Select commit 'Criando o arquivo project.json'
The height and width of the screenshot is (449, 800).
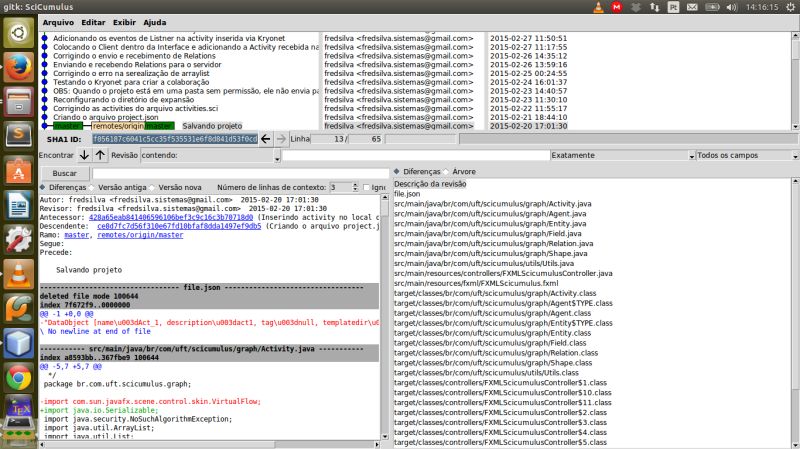click(x=106, y=117)
